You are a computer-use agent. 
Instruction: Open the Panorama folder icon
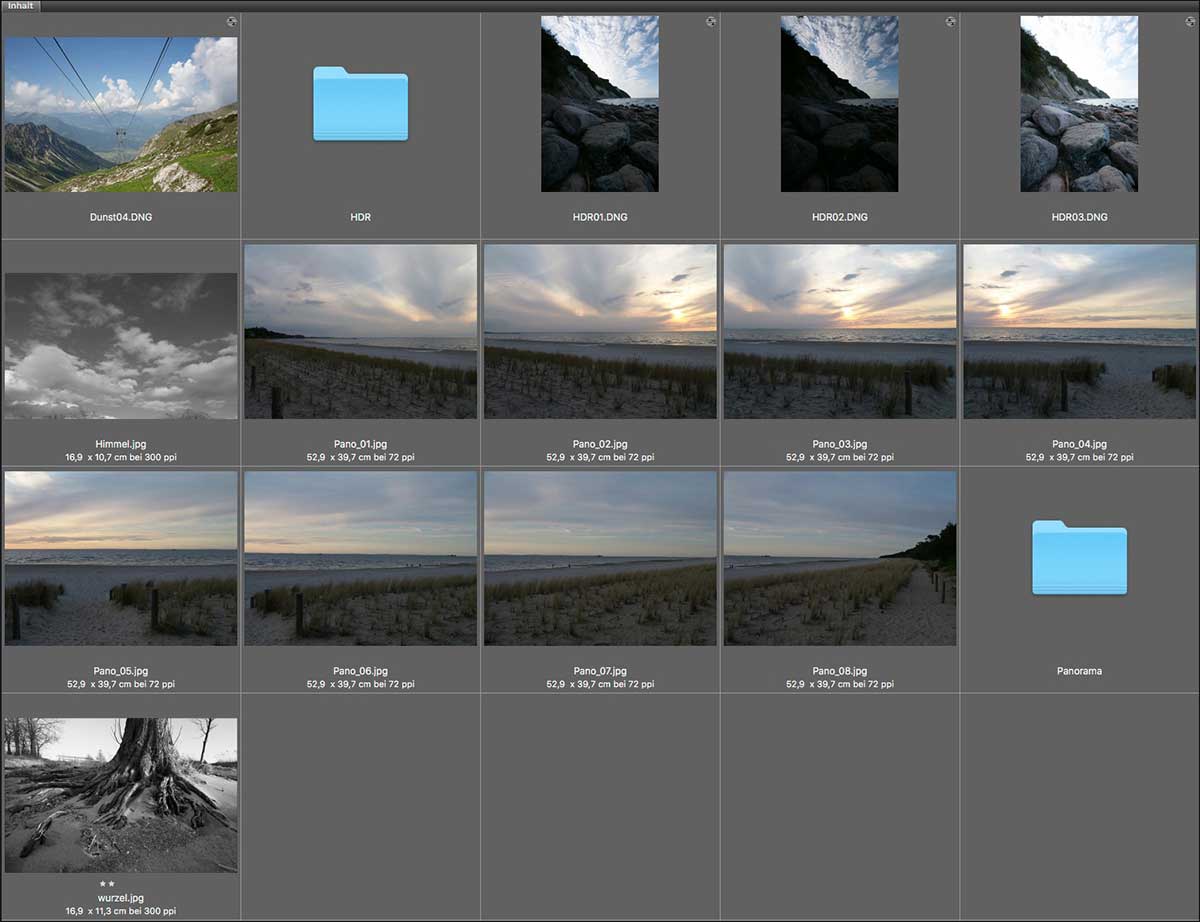(x=1079, y=557)
